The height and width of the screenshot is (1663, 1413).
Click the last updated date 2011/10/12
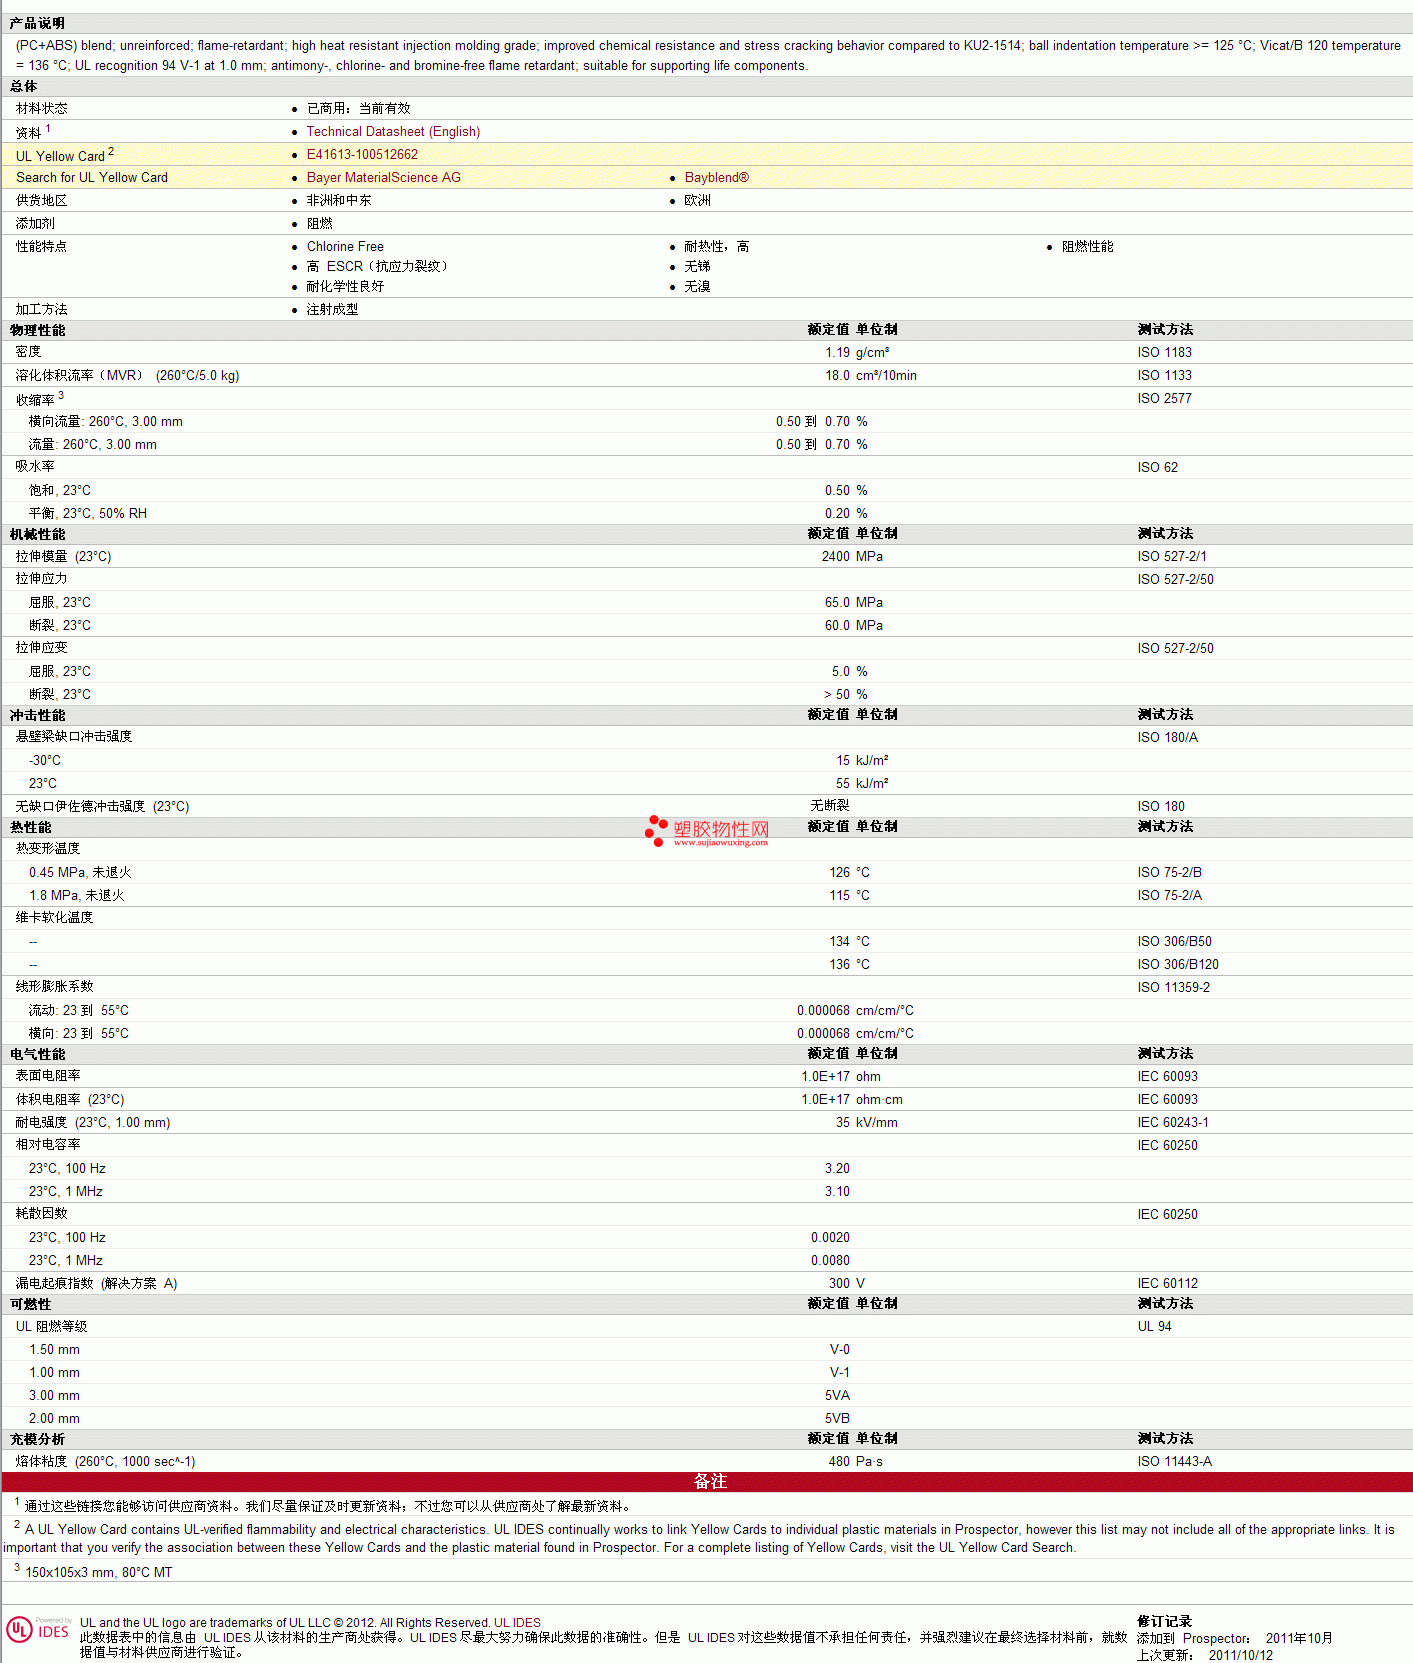(x=1240, y=1655)
